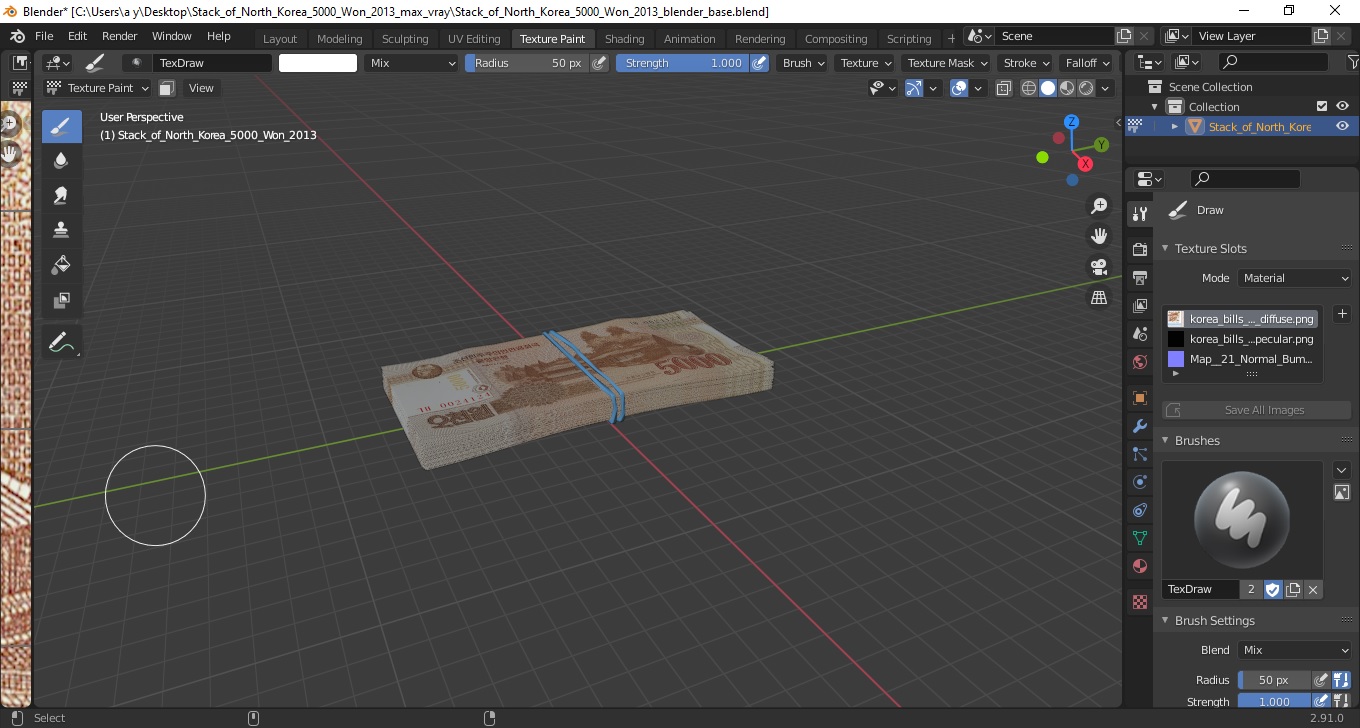Open the Render menu
Screen dimensions: 1360x728
click(119, 36)
